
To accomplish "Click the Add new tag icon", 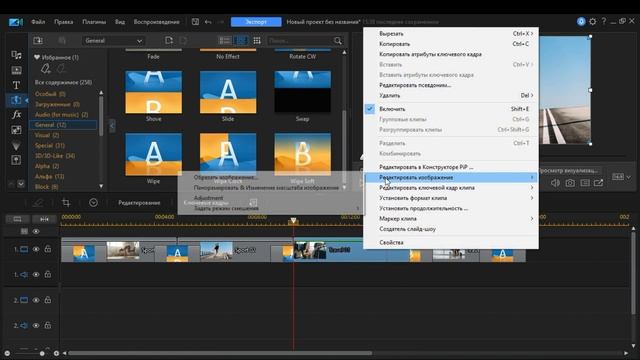I will coord(45,69).
